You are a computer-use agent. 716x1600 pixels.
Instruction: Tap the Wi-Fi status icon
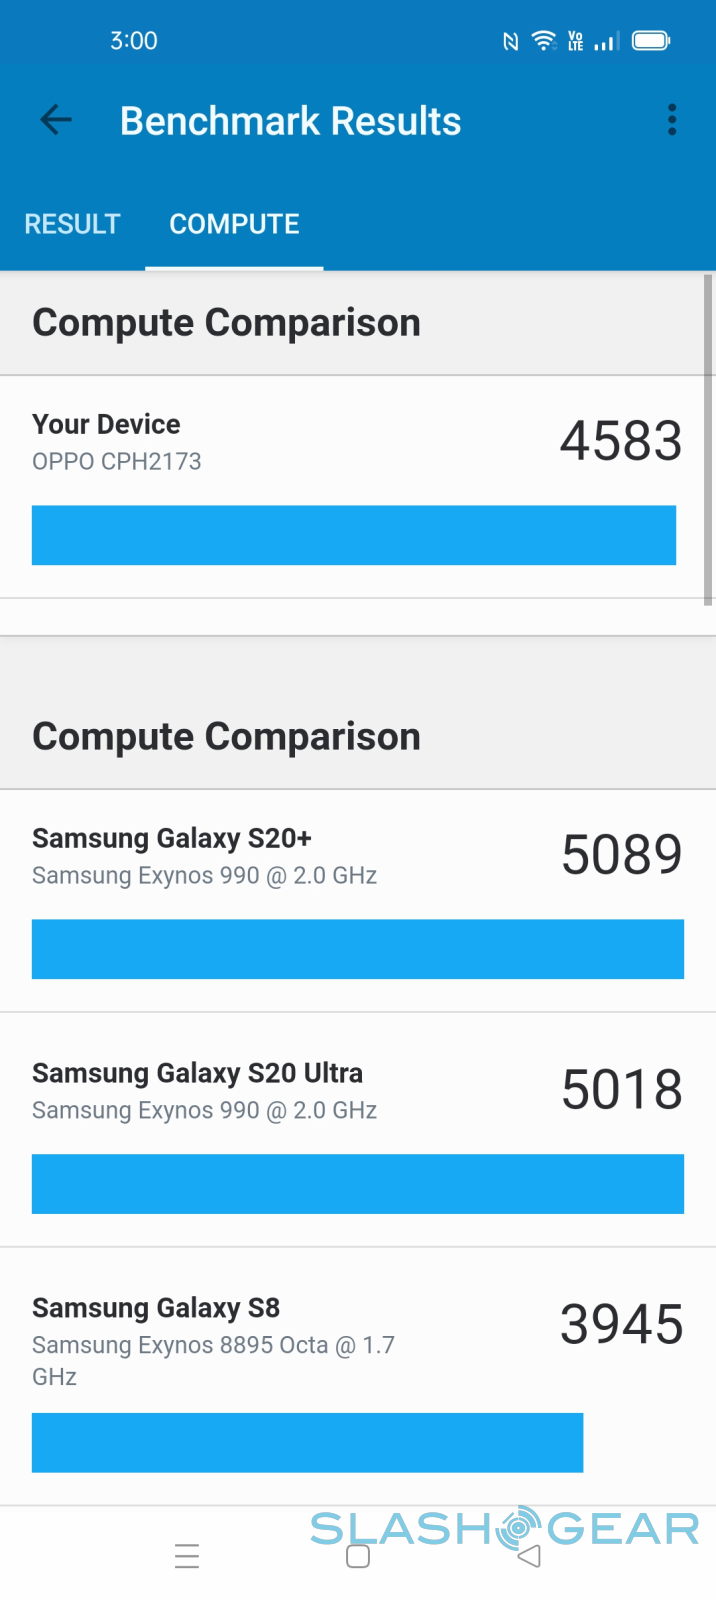point(543,41)
